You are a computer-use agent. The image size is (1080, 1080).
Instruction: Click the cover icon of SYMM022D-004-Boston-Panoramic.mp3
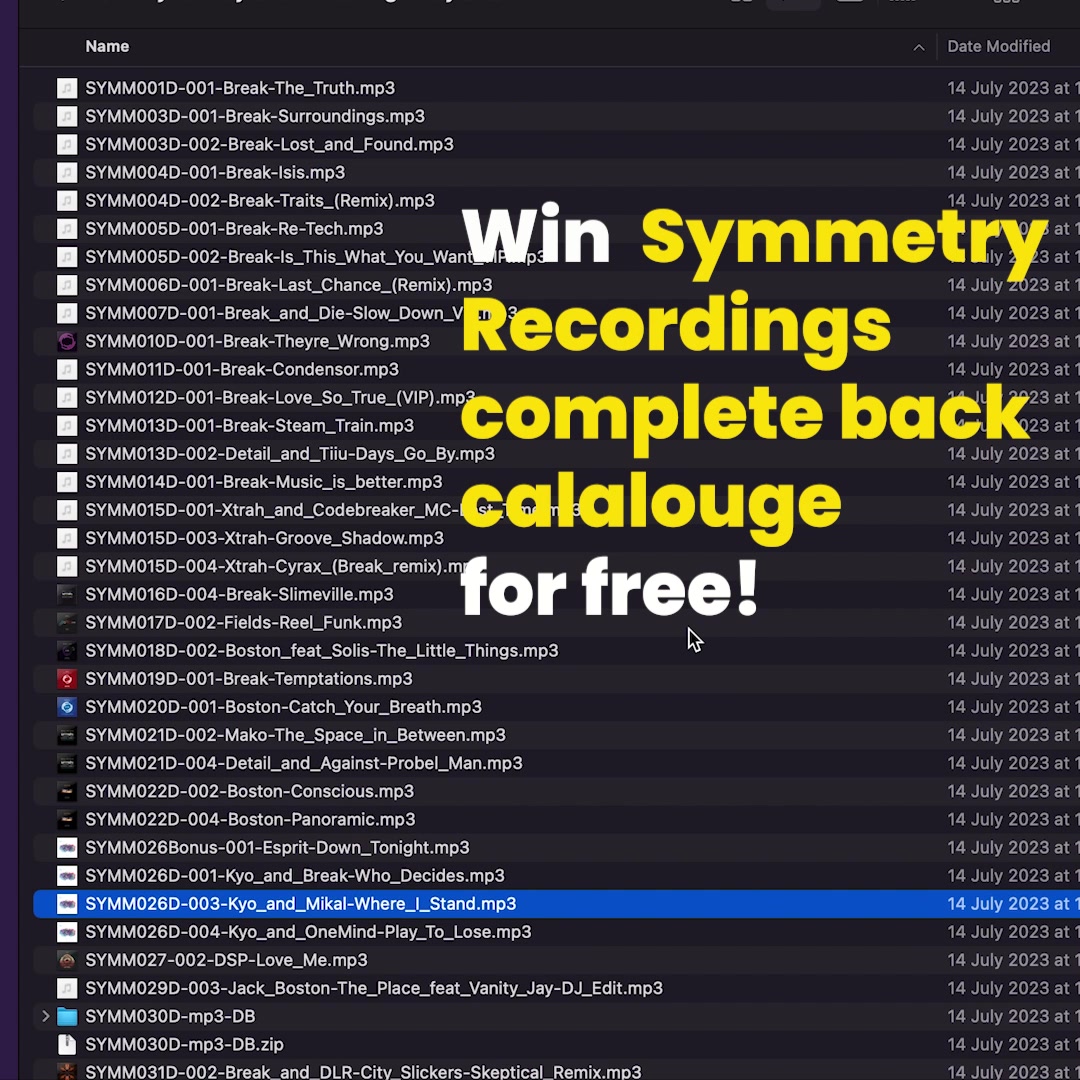67,820
